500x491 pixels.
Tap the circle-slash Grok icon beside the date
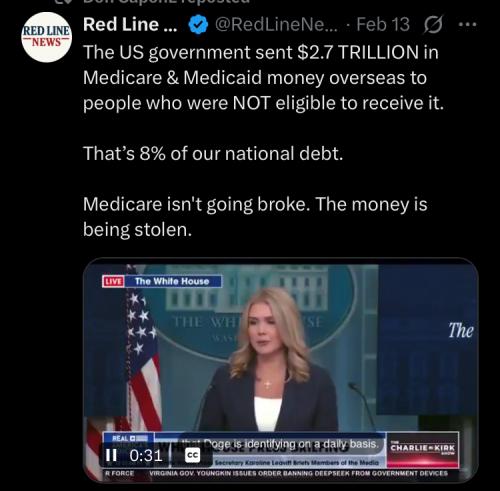click(x=433, y=25)
